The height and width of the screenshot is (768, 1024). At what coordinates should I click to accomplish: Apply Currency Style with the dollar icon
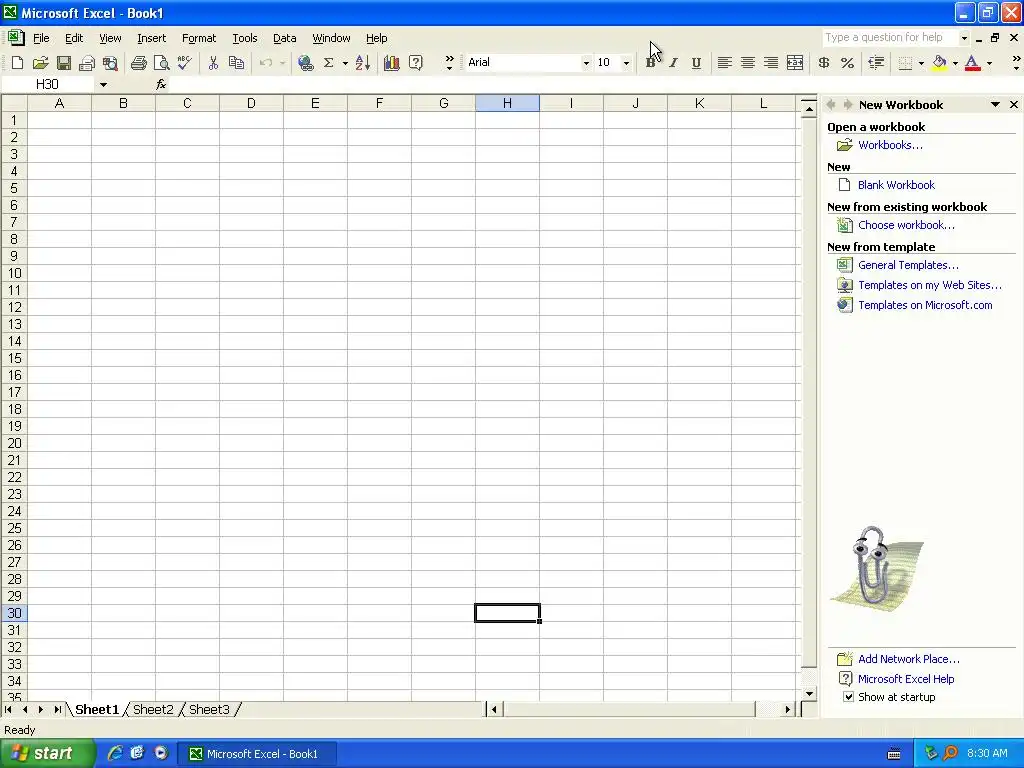(x=824, y=63)
